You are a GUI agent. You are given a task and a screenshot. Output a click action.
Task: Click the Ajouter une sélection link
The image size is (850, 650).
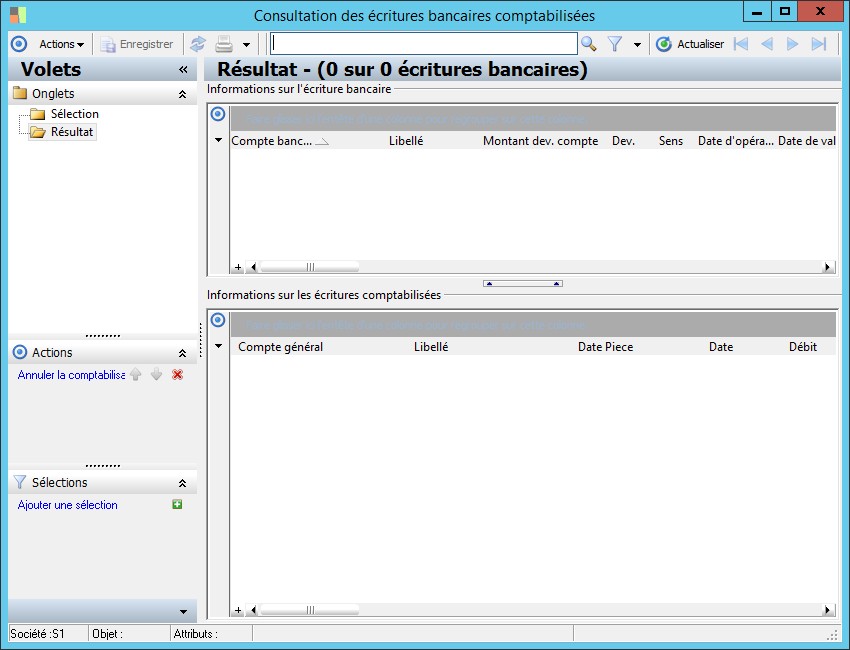(68, 505)
